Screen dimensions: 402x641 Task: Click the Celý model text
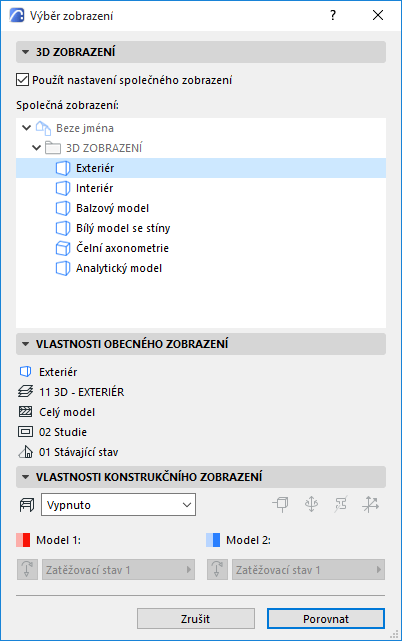[67, 412]
